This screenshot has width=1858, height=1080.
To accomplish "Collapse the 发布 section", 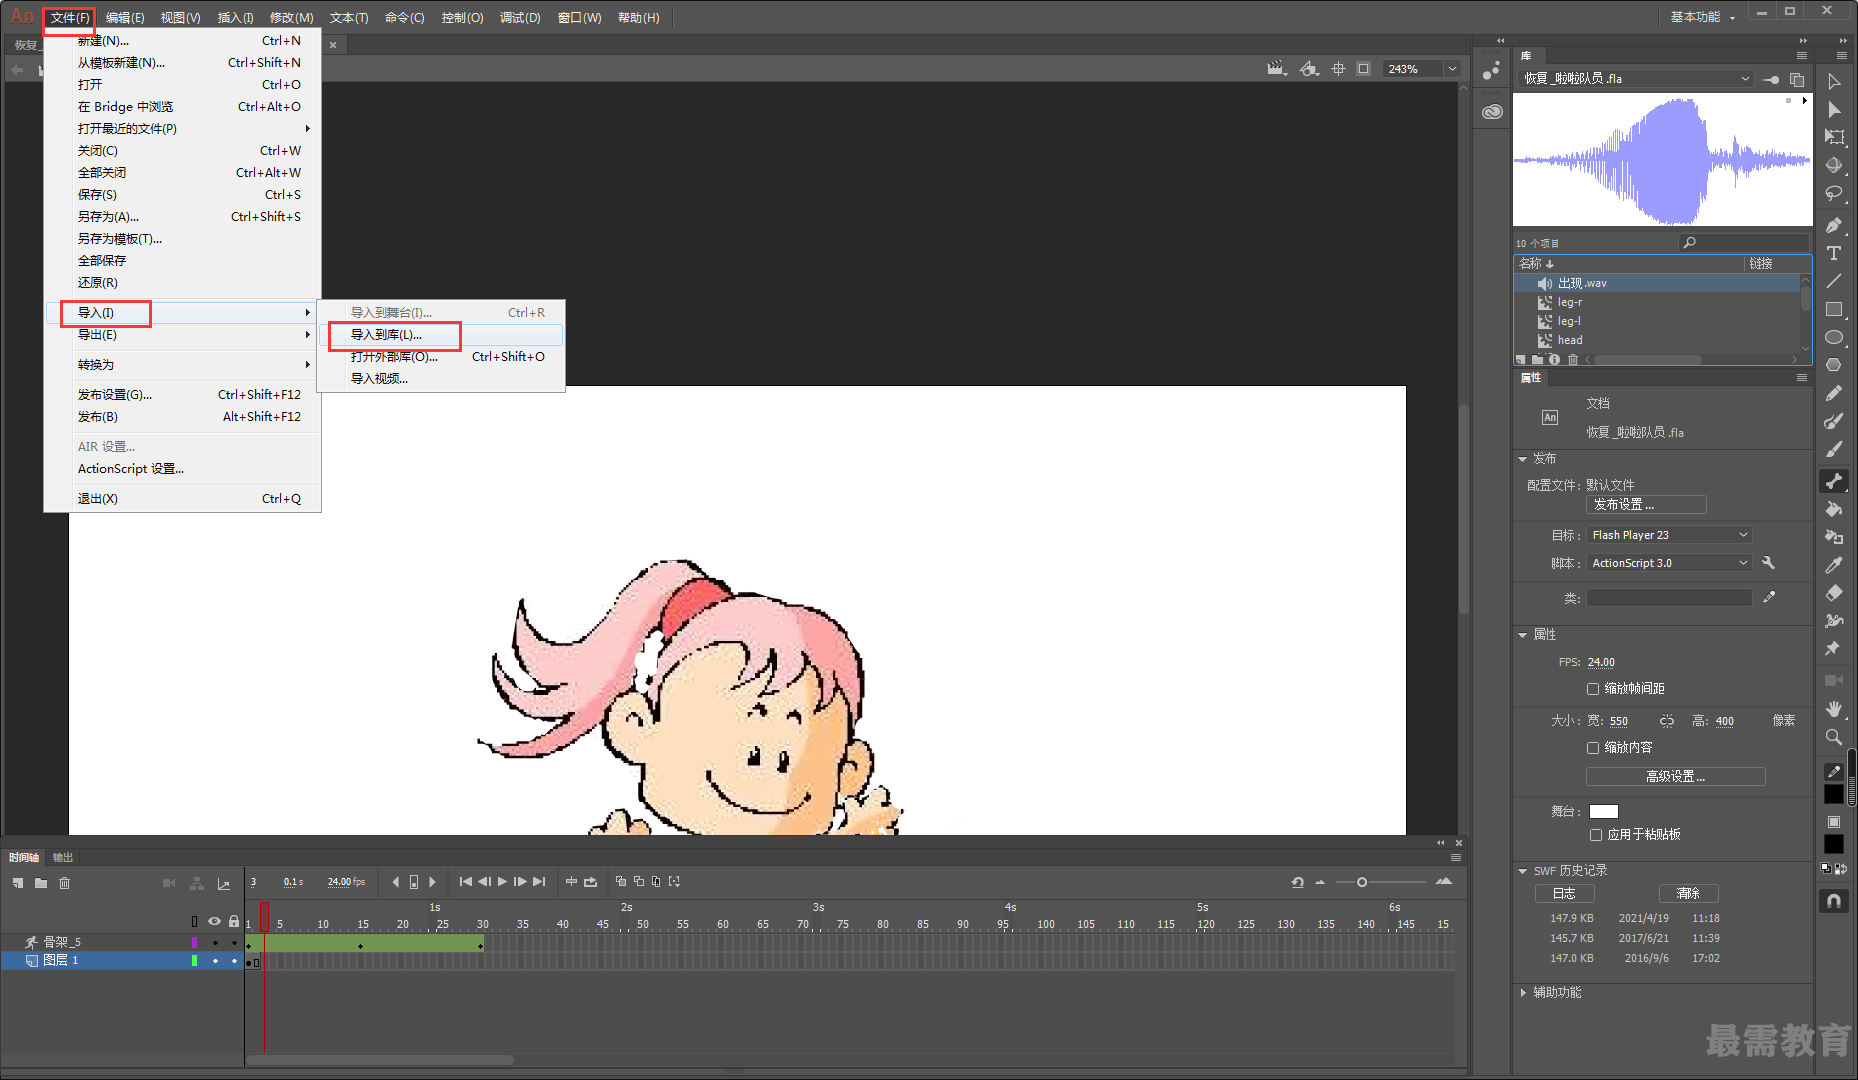I will point(1523,459).
